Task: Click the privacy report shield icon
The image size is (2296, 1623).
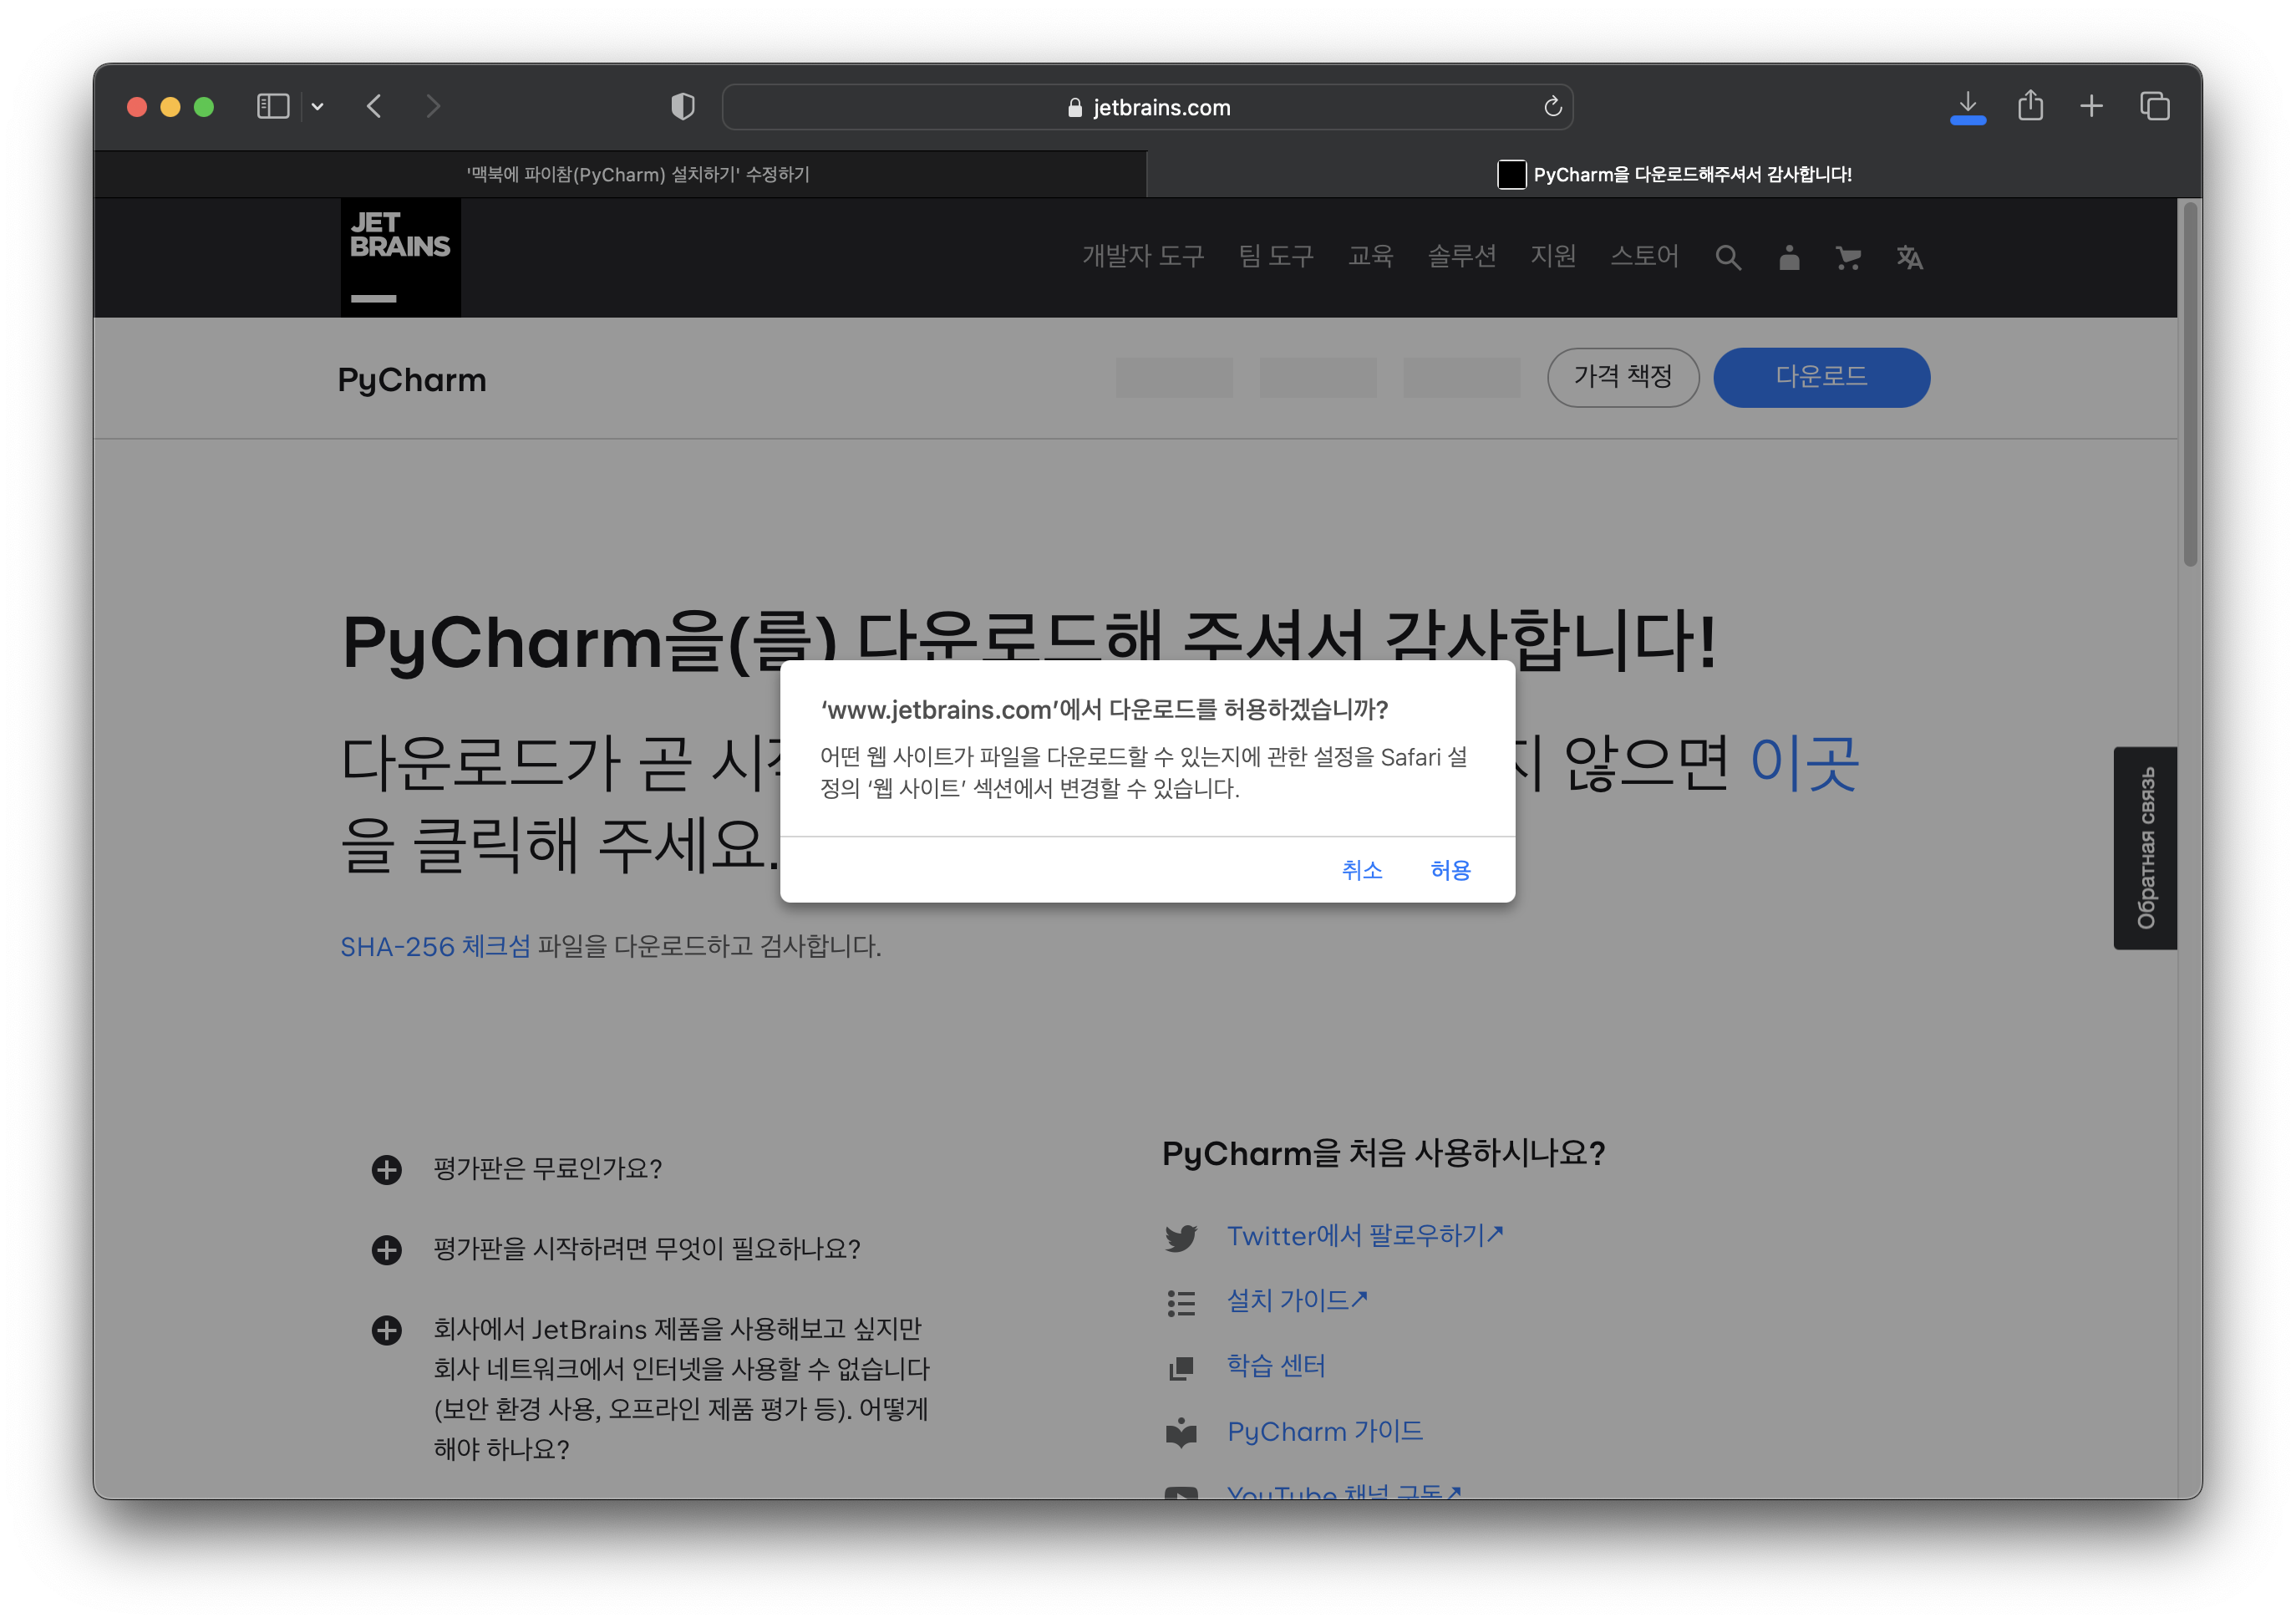Action: 683,106
